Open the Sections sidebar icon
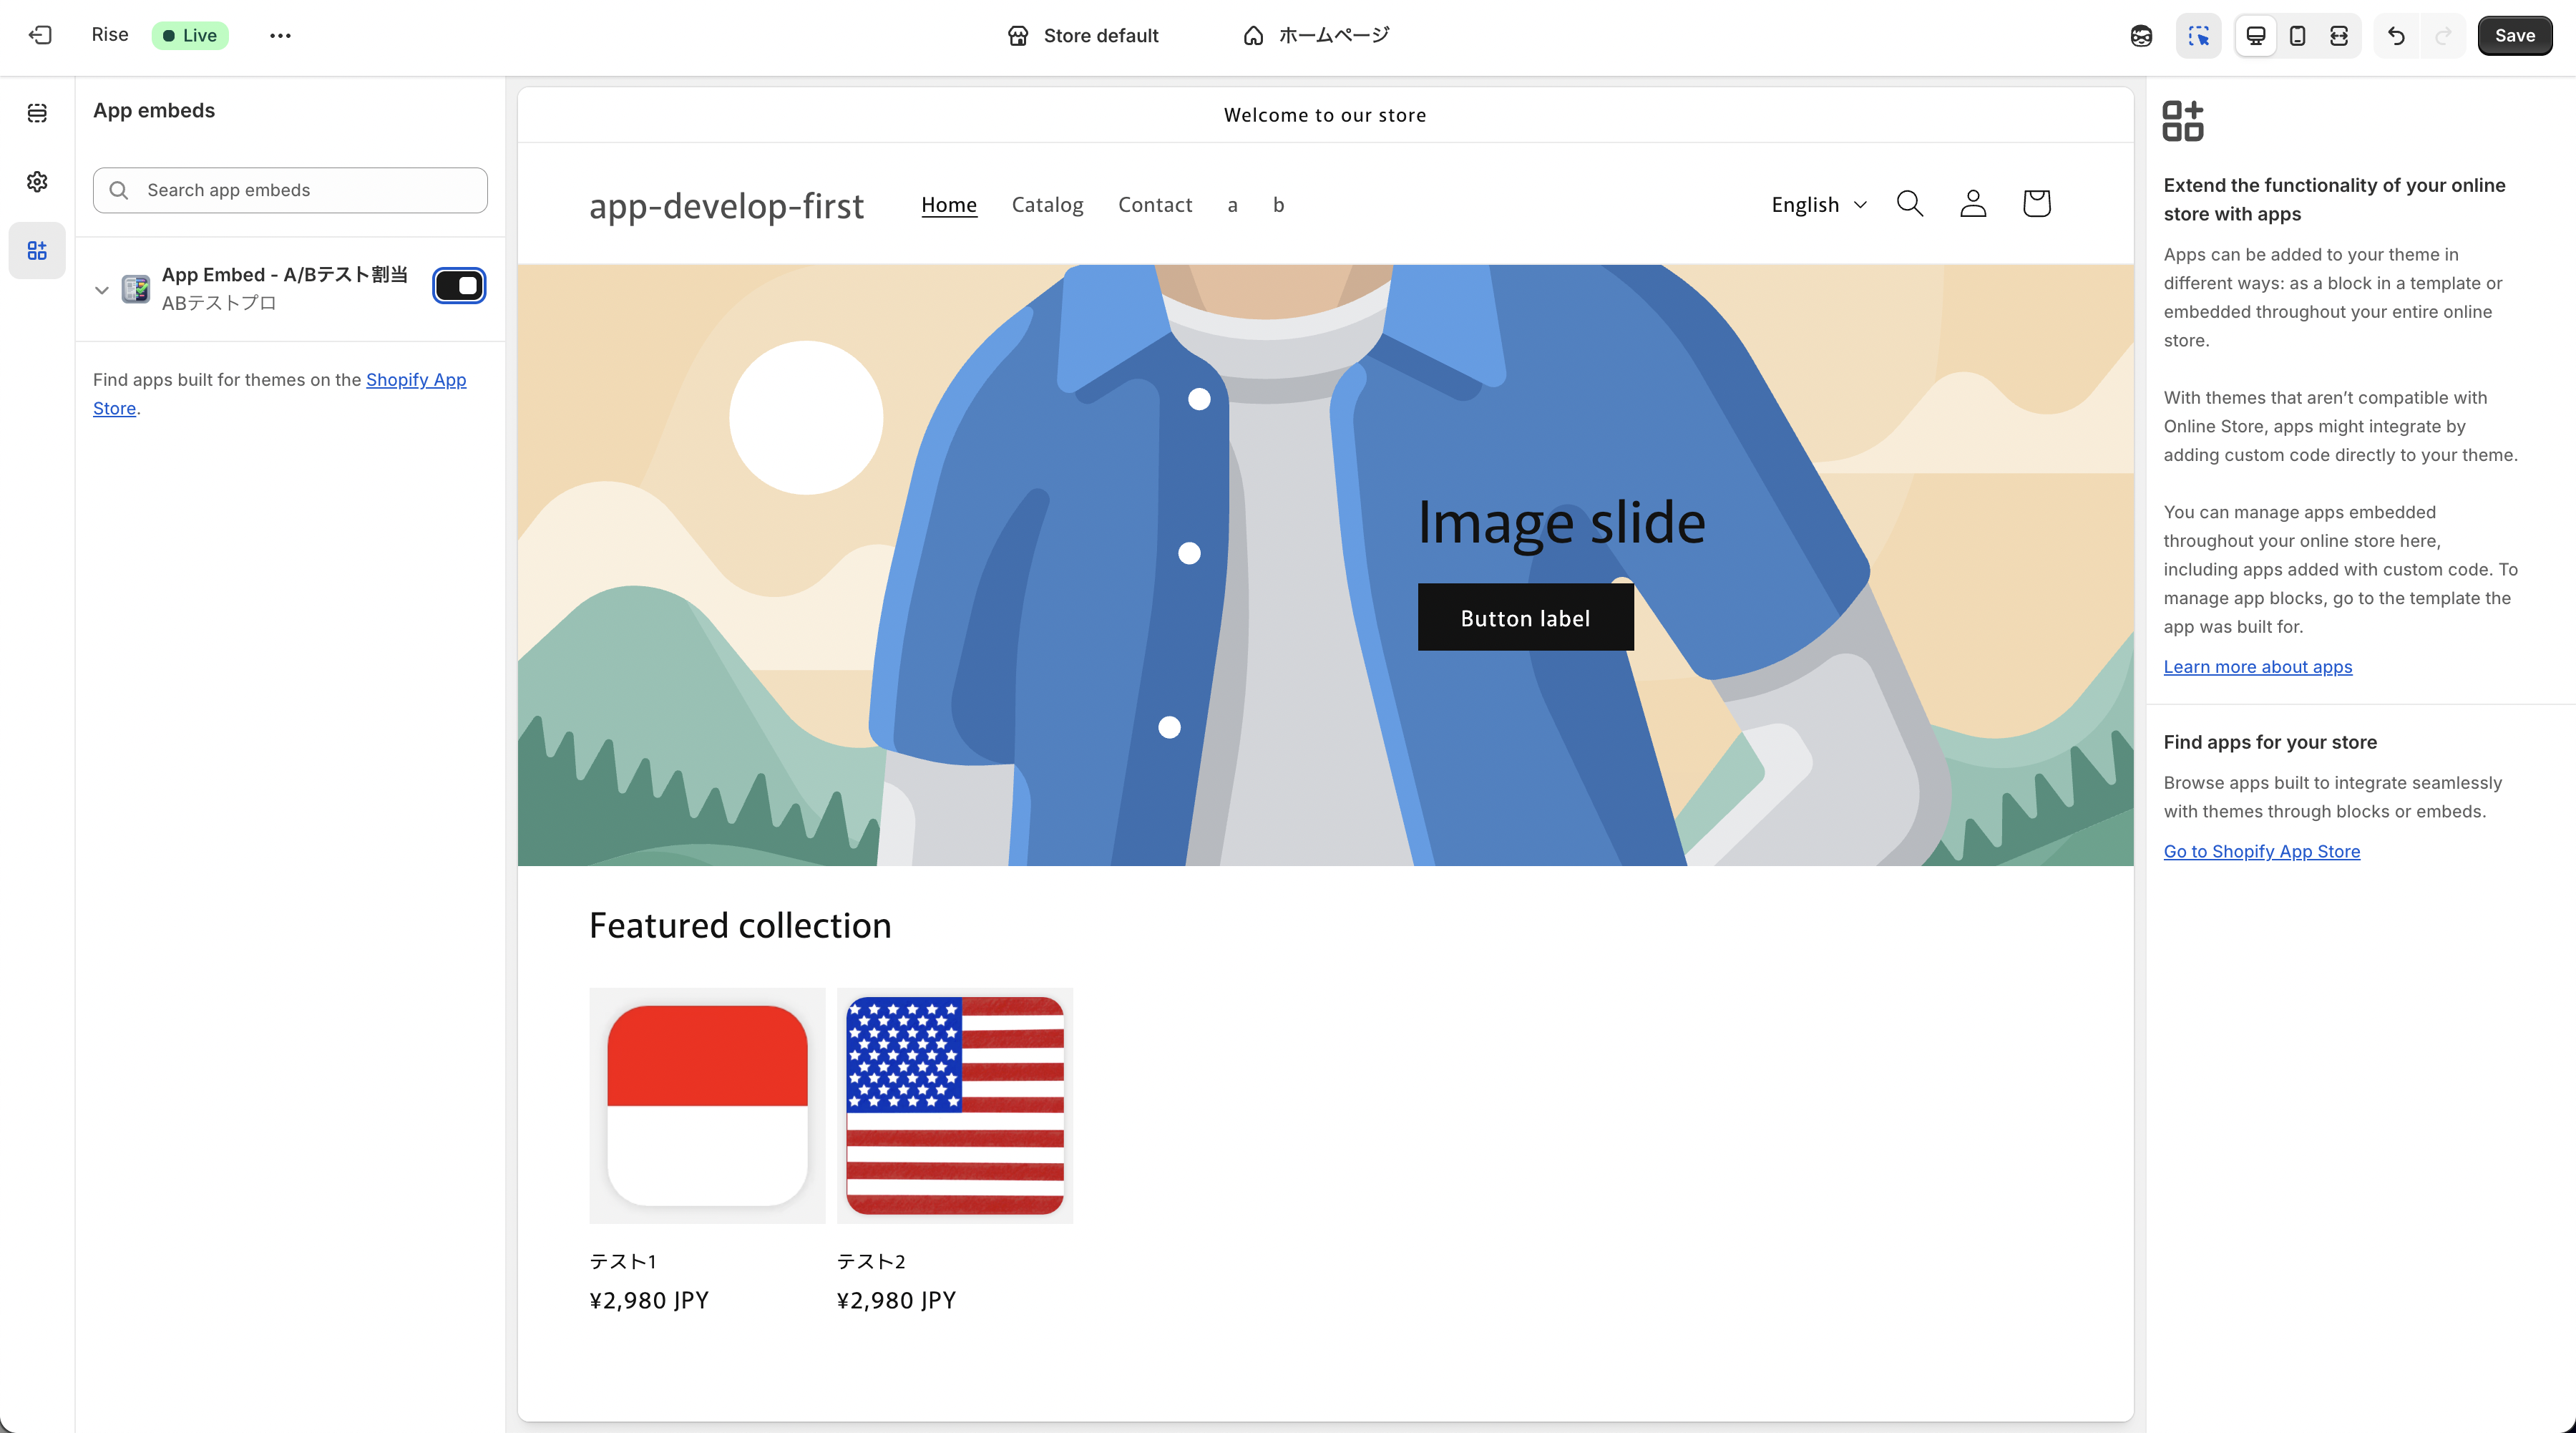 coord(37,113)
